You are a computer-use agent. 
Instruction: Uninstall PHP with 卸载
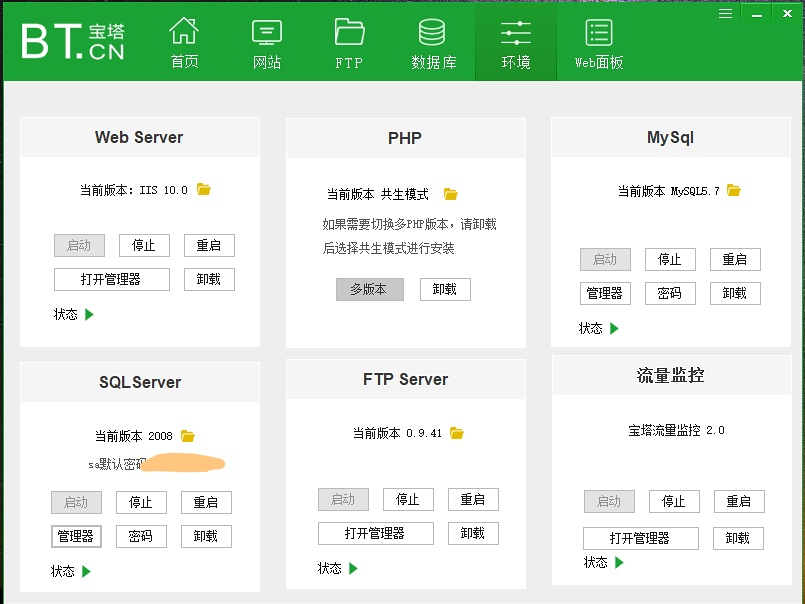click(445, 290)
